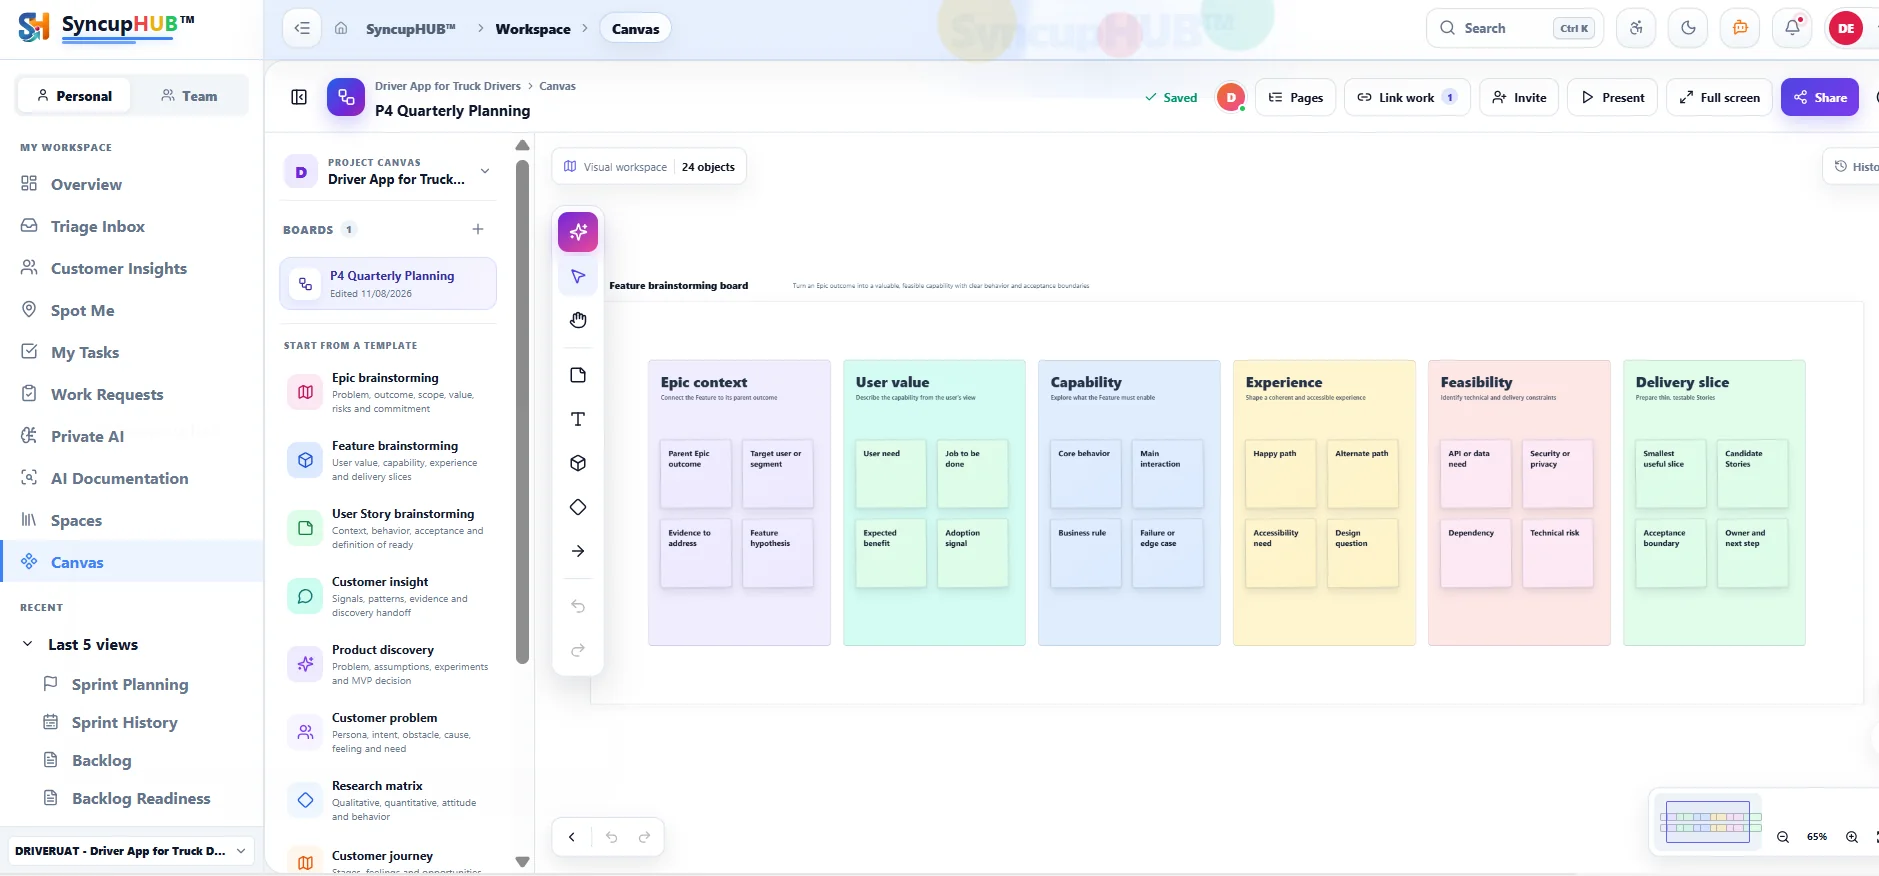Go to Customer Insights

coord(131,268)
